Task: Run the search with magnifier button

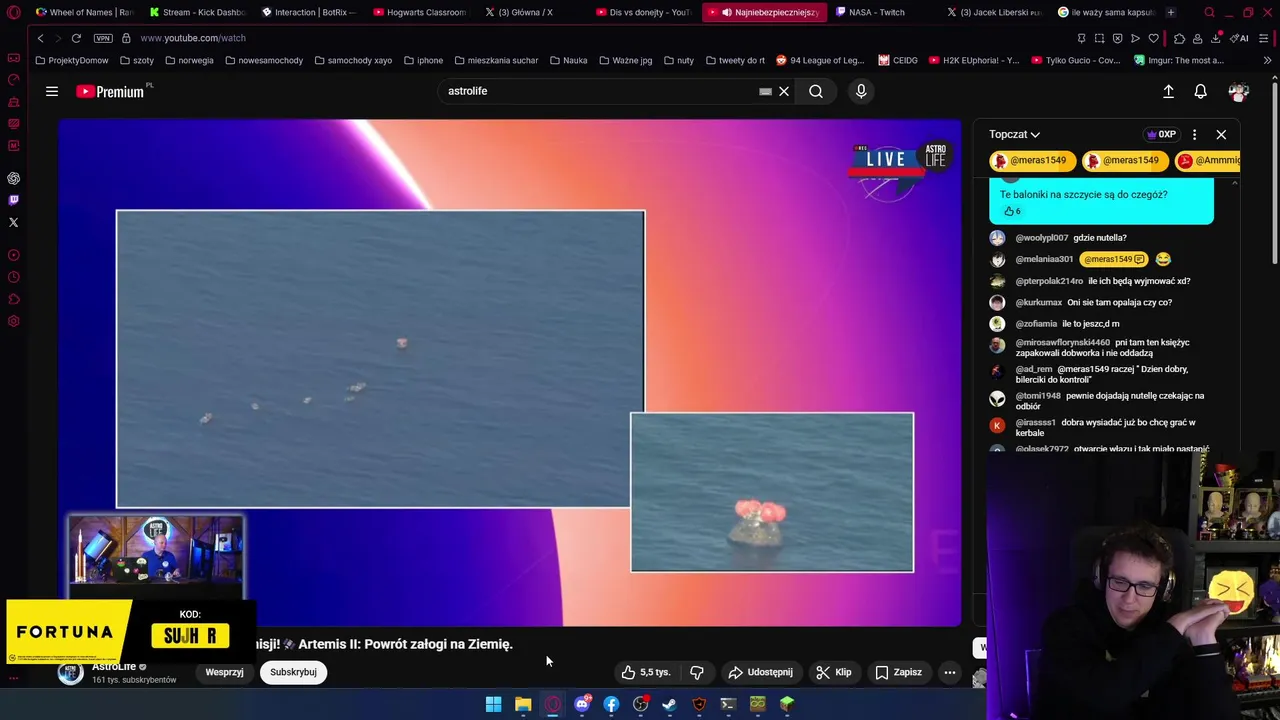Action: coord(816,91)
